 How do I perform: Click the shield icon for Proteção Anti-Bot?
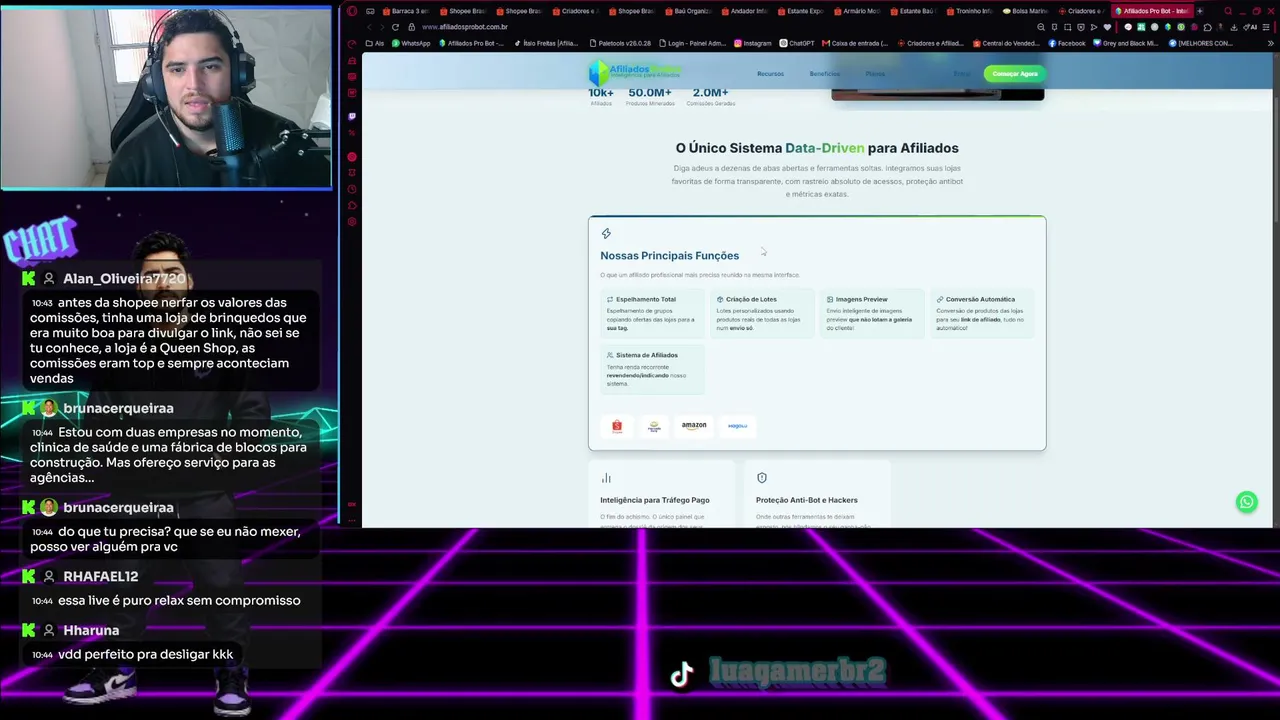pos(762,478)
